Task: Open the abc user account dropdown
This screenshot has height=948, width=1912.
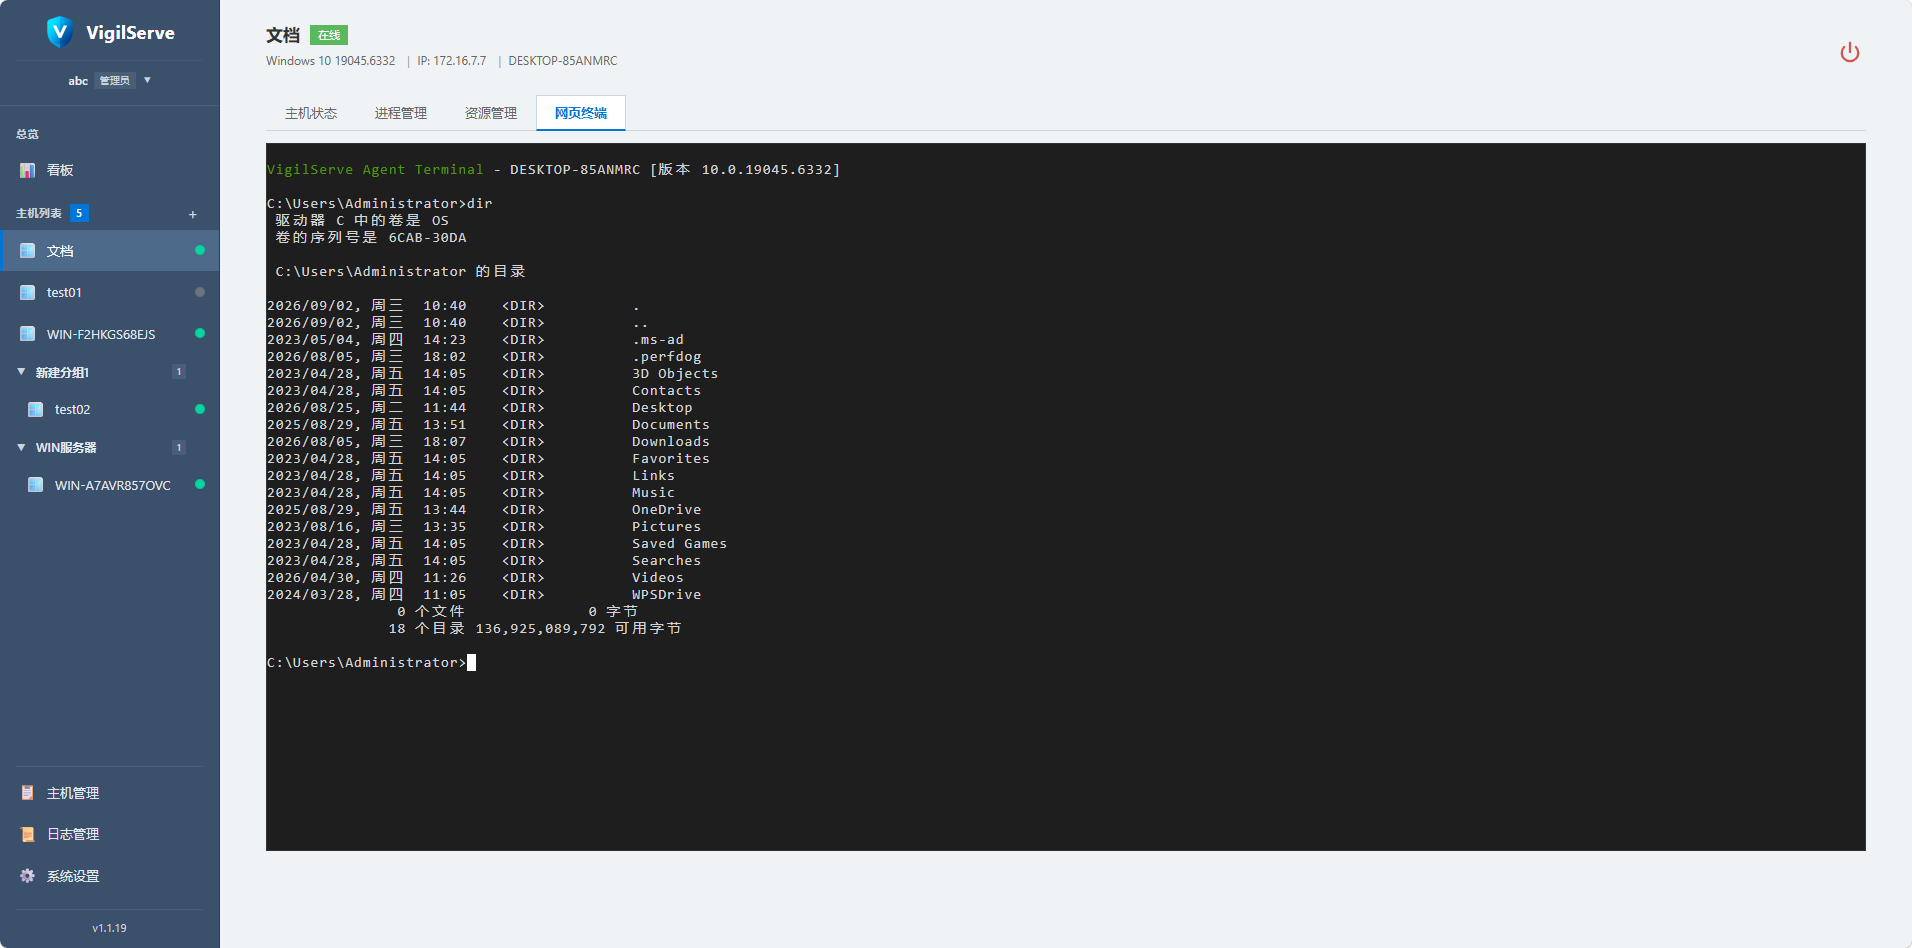Action: [109, 80]
